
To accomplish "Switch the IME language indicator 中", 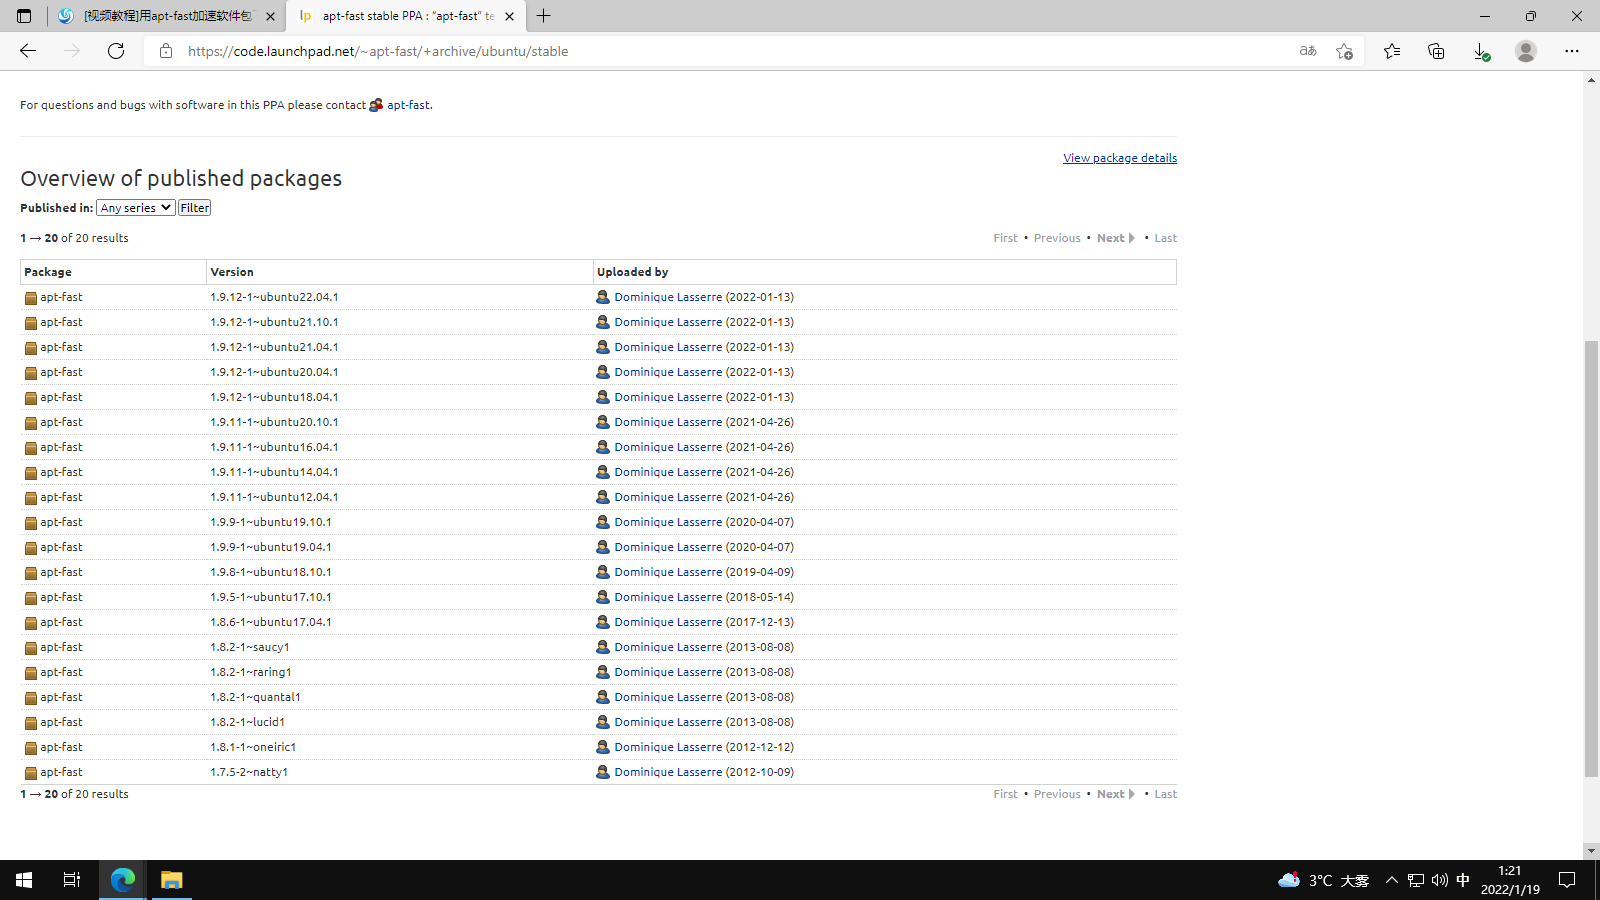I will tap(1463, 880).
